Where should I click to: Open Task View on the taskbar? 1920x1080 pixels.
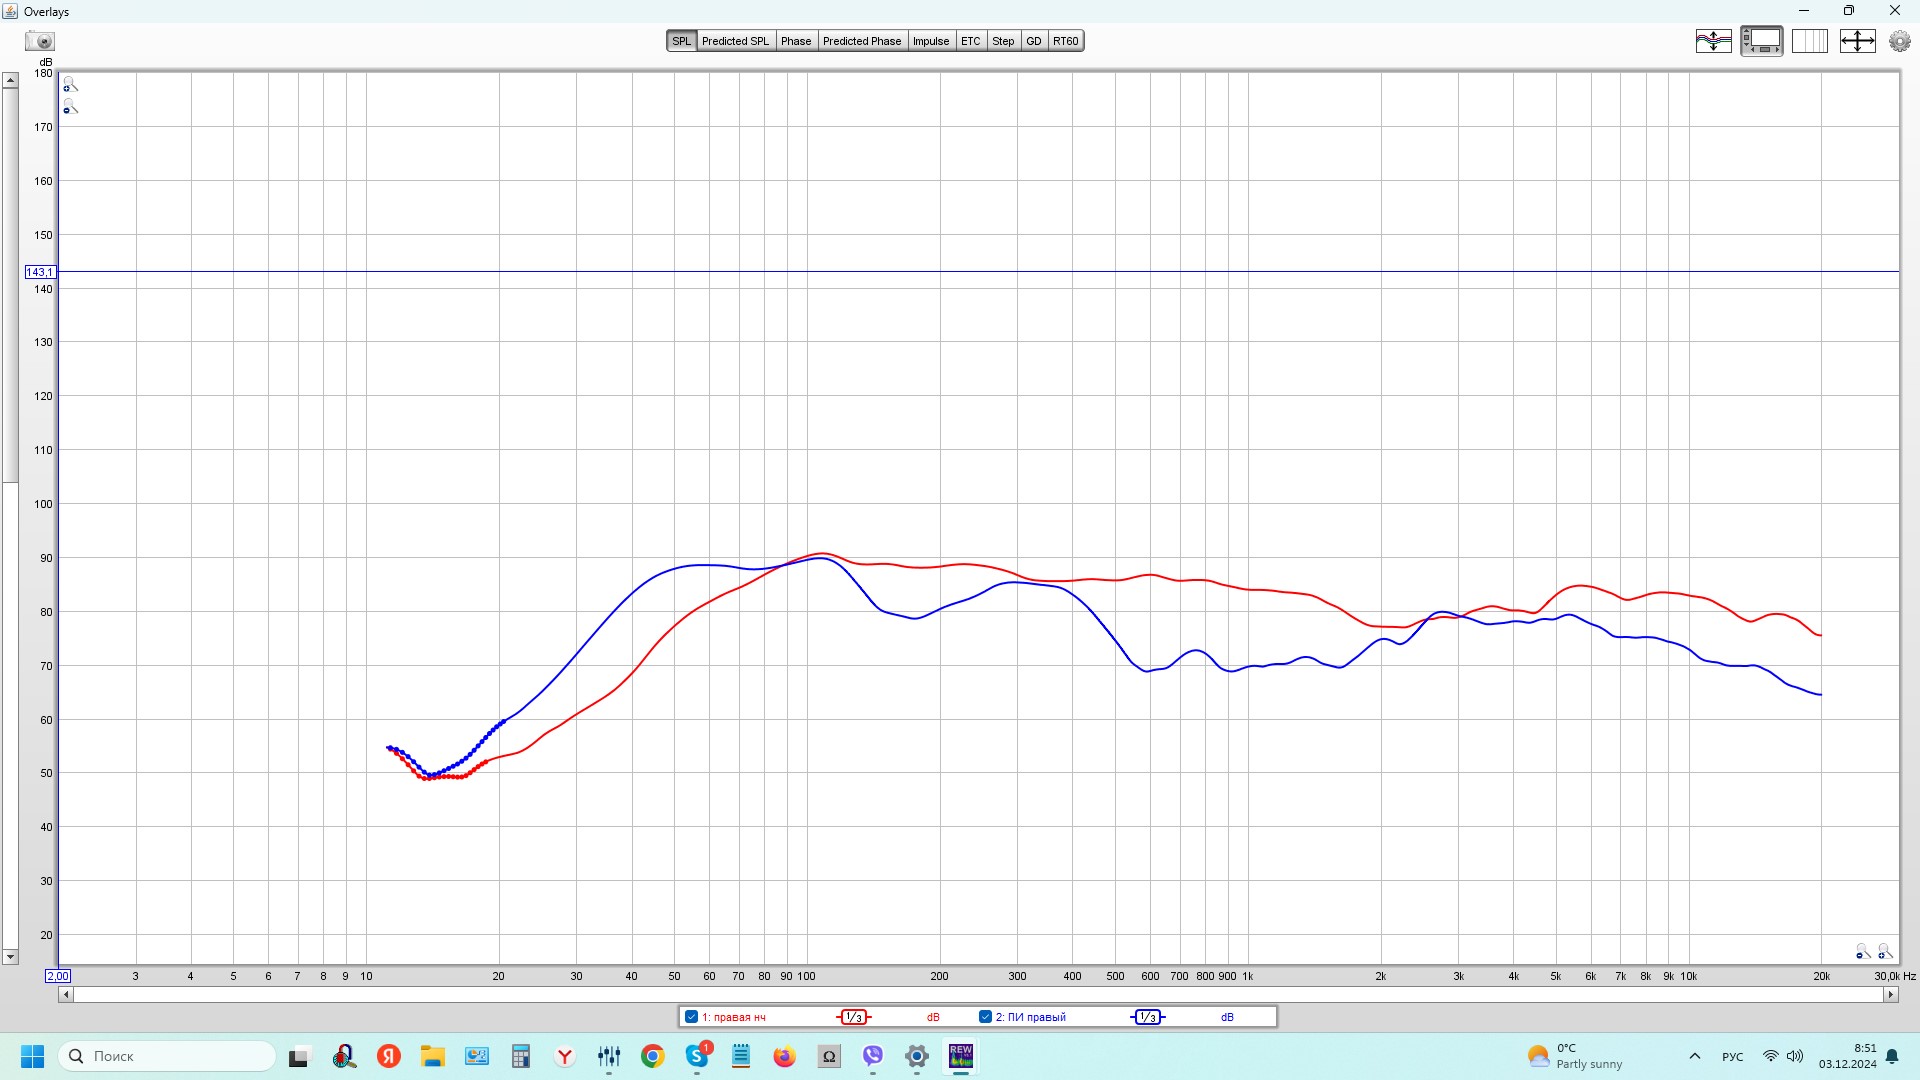coord(299,1057)
